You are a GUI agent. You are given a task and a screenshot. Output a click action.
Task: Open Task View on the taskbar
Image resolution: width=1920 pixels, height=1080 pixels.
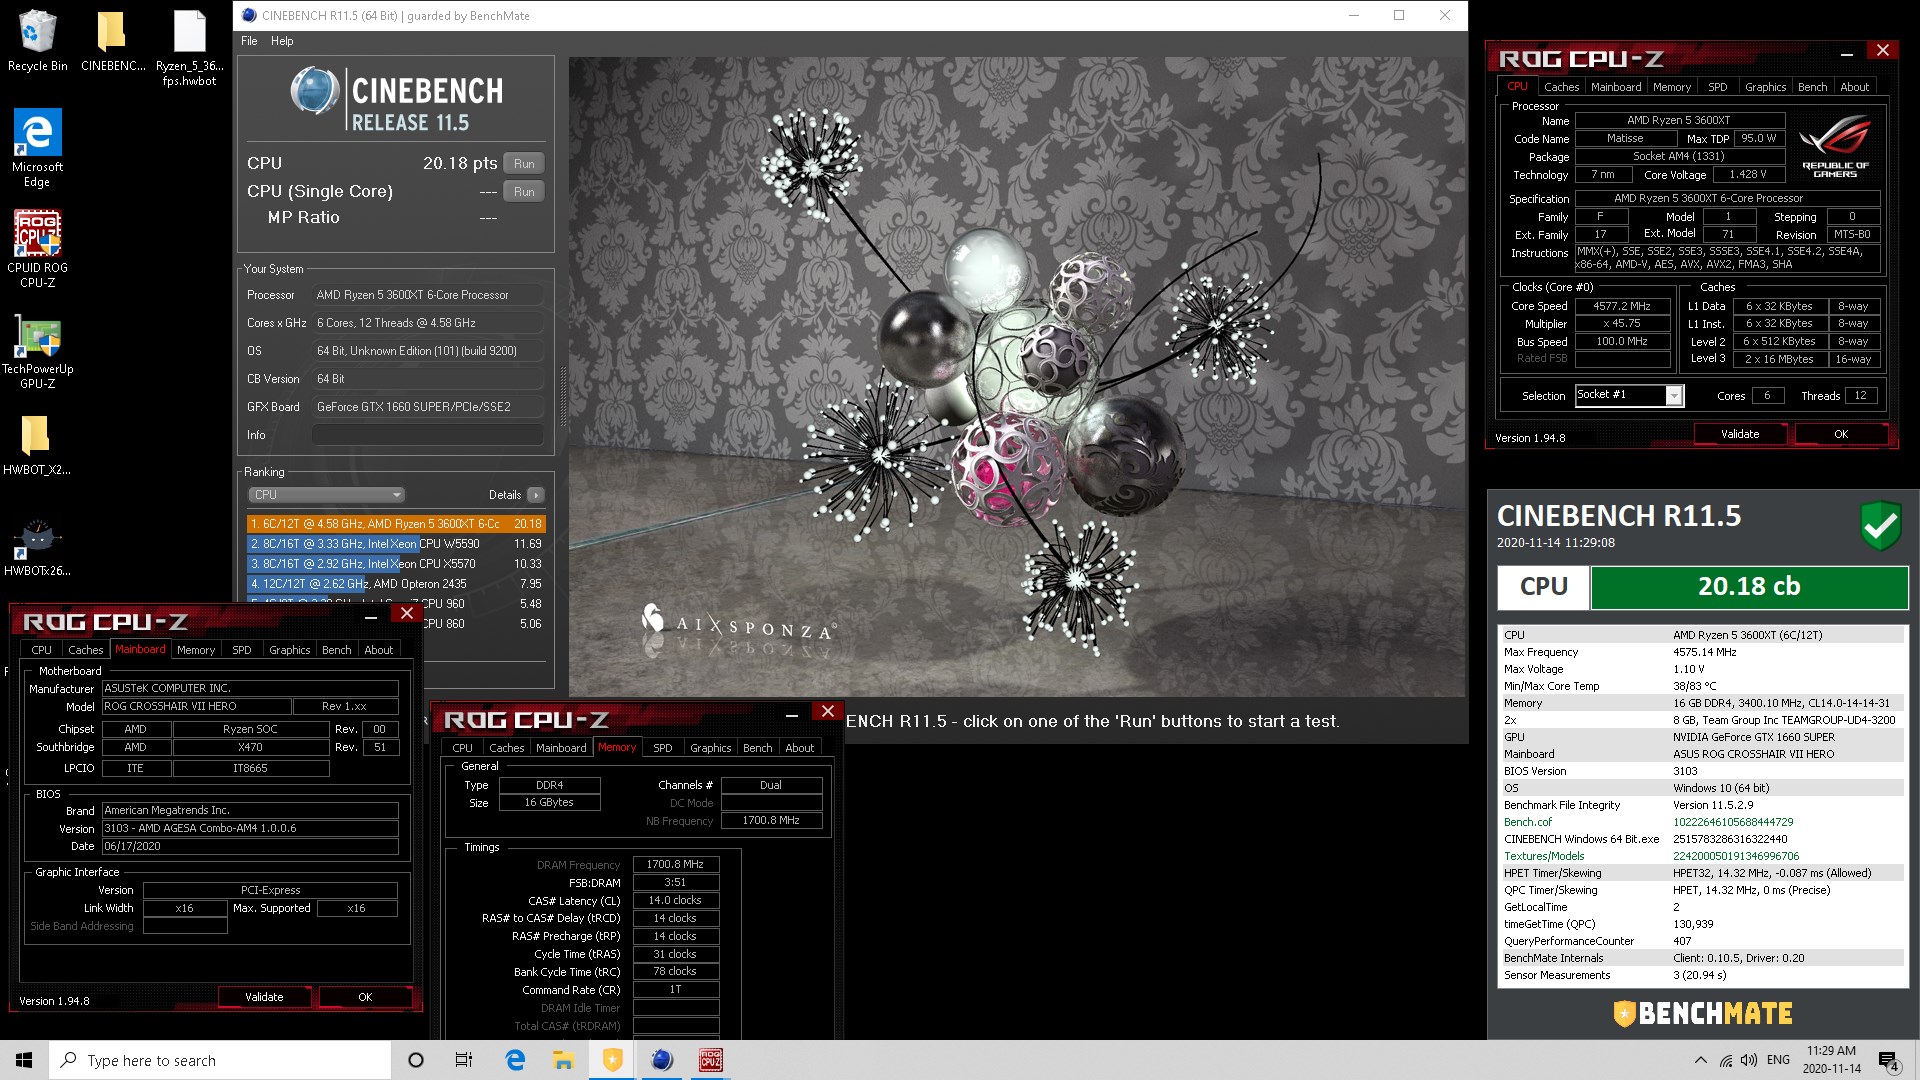pyautogui.click(x=464, y=1060)
